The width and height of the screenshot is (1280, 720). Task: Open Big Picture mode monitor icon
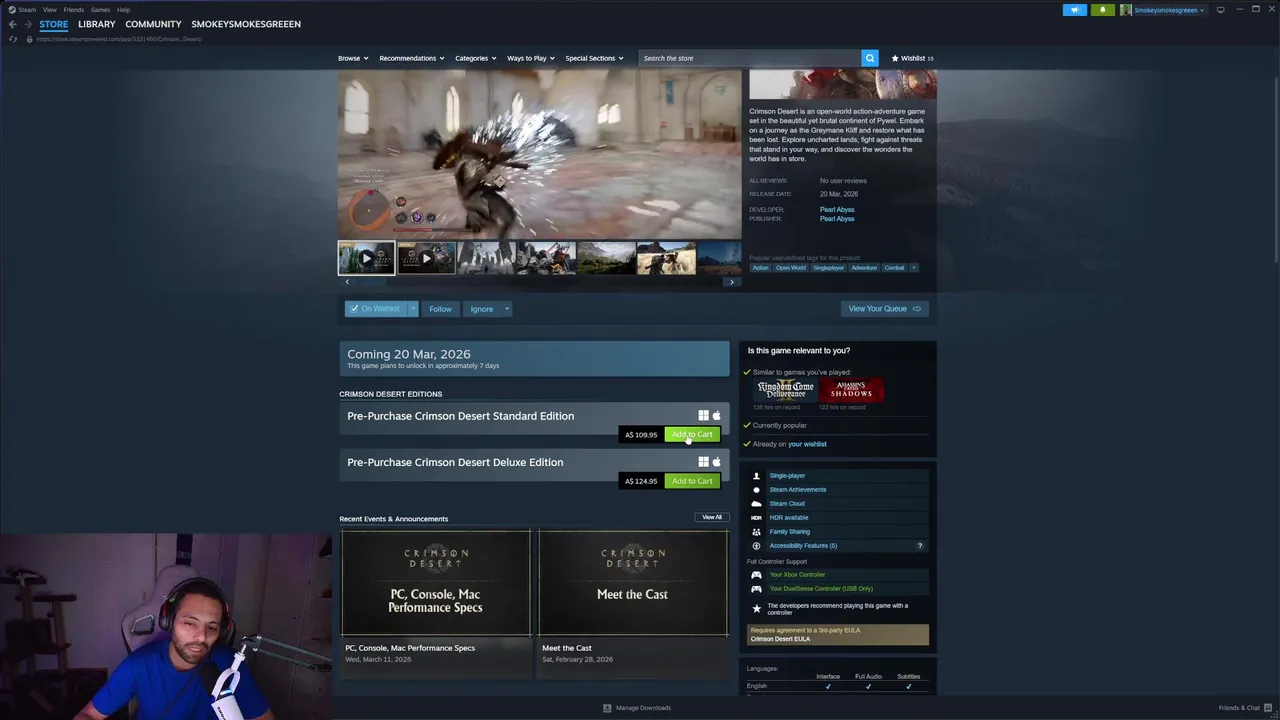tap(1220, 10)
